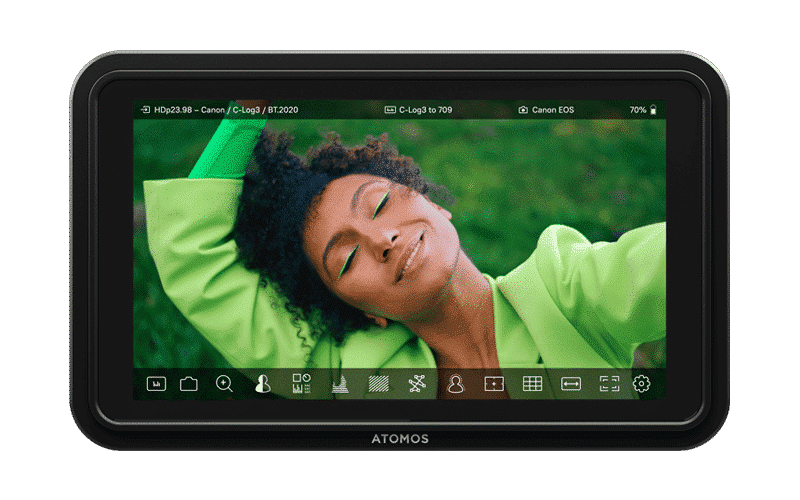Open the settings gear menu

tap(642, 383)
